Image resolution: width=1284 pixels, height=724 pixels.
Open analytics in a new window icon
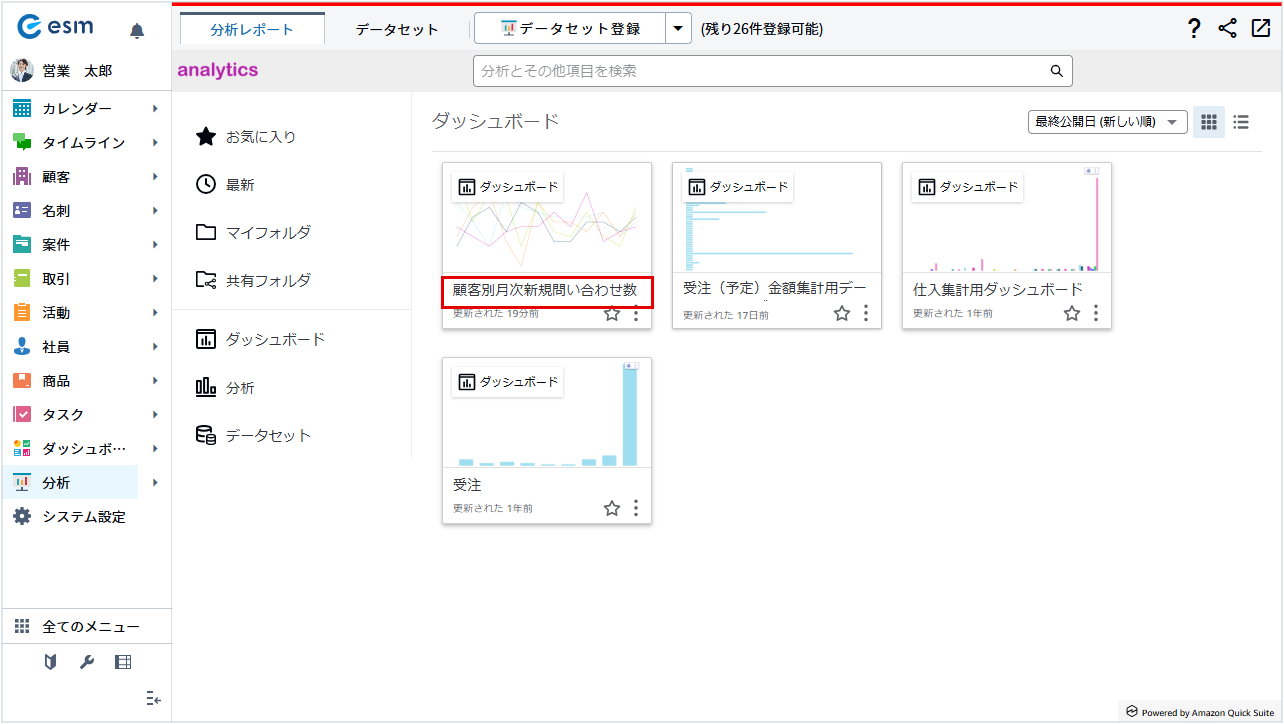(x=1260, y=29)
